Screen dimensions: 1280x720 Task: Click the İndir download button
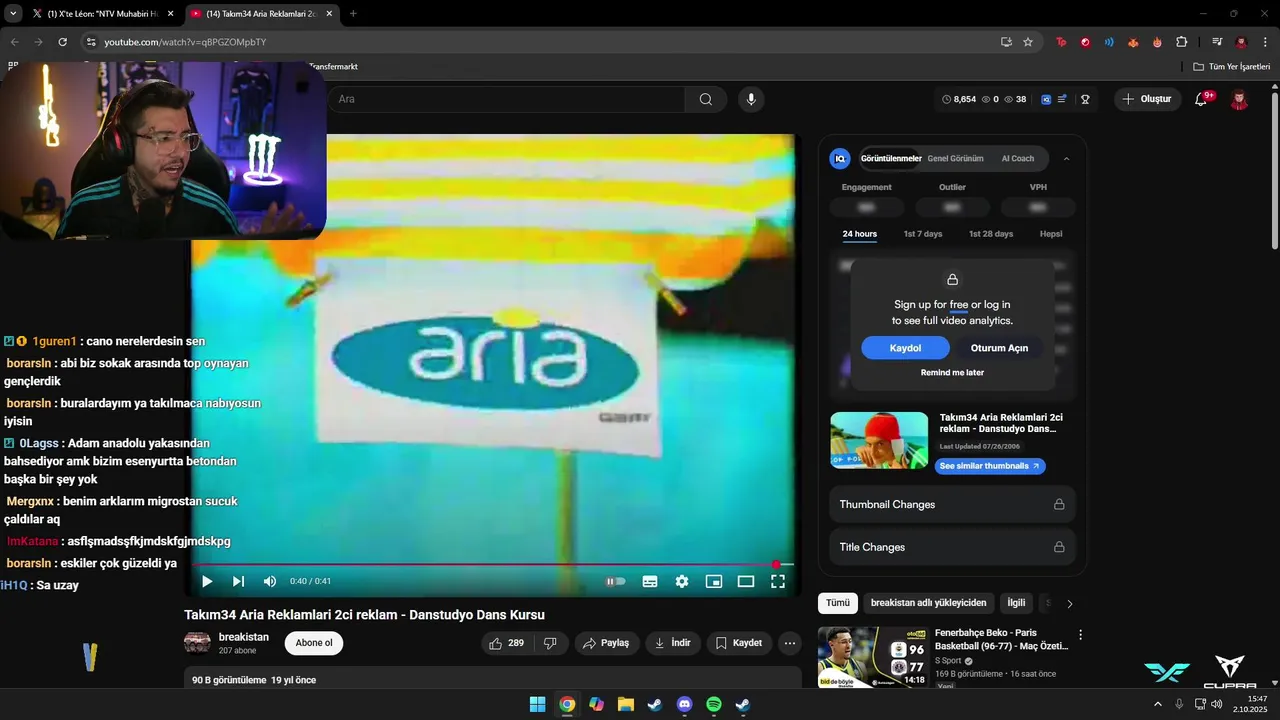672,643
